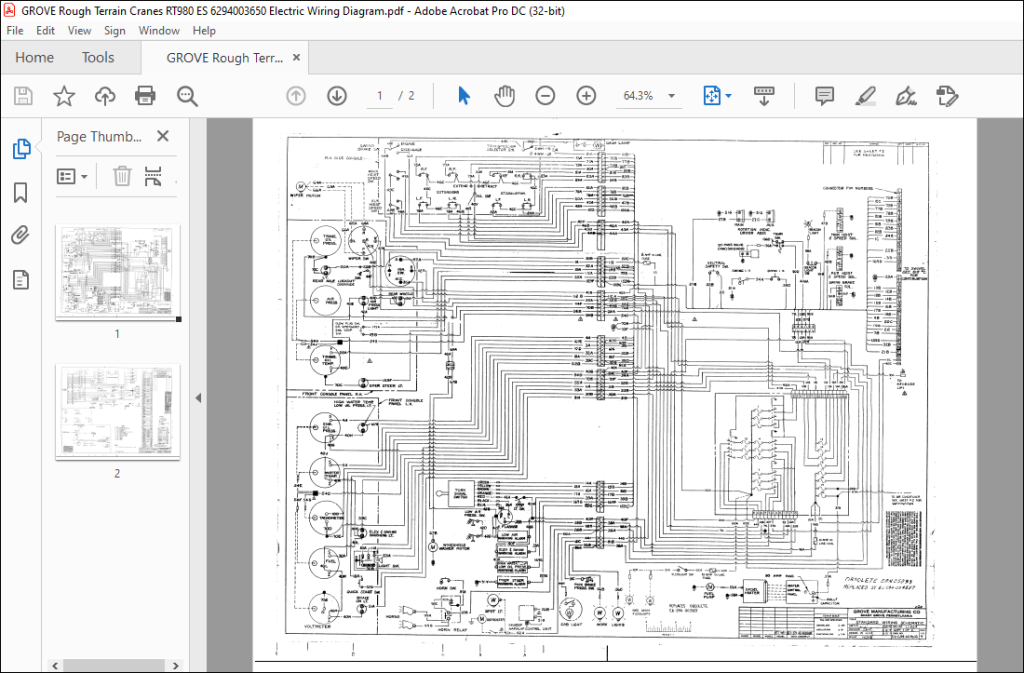Click the thumbnail panel page-break icon

click(153, 176)
